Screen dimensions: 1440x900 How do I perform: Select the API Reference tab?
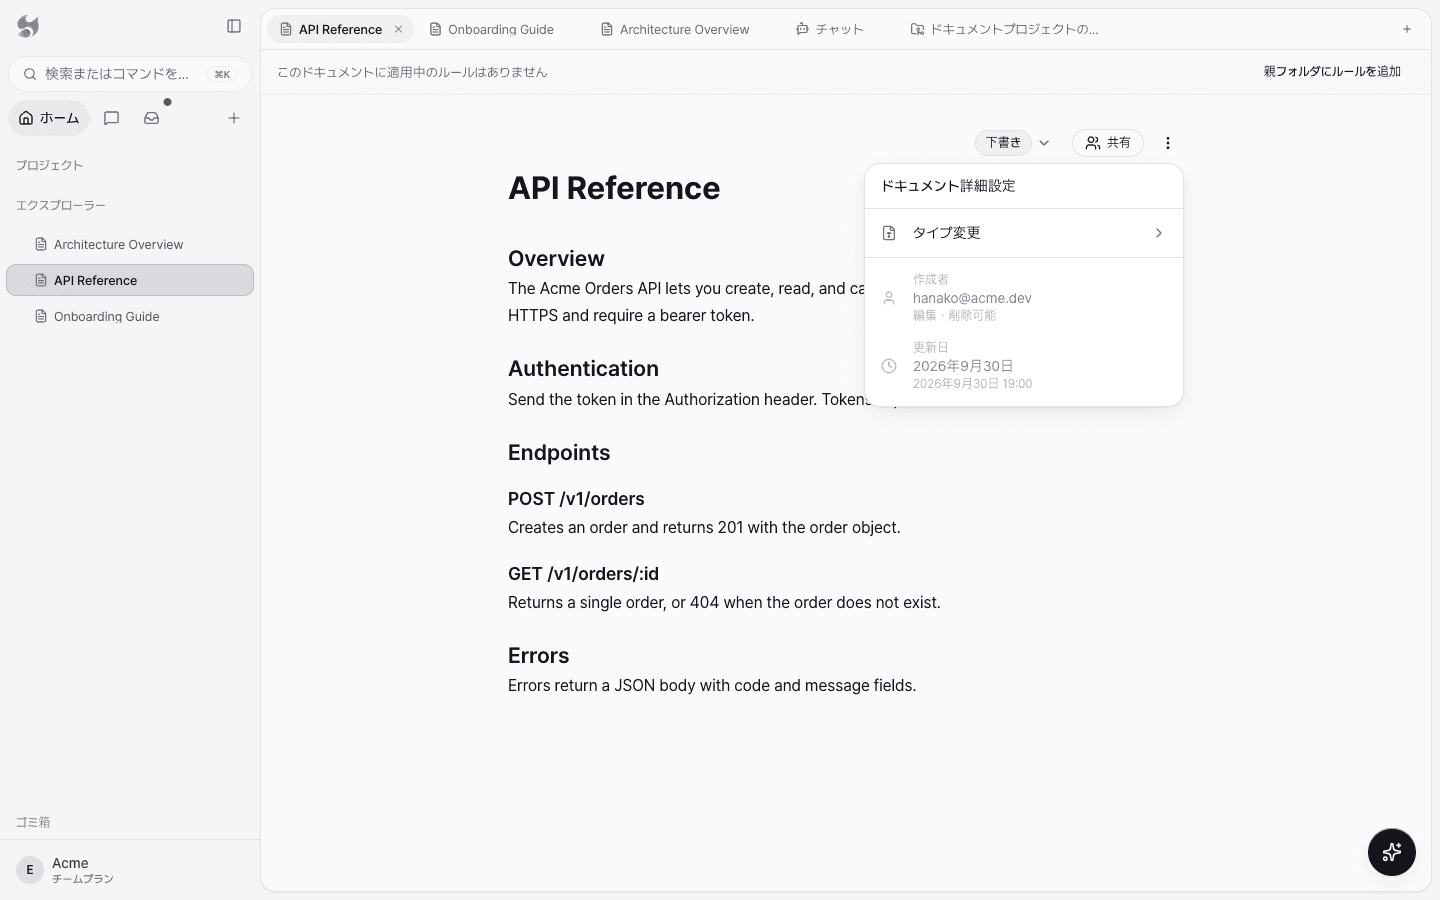(340, 29)
